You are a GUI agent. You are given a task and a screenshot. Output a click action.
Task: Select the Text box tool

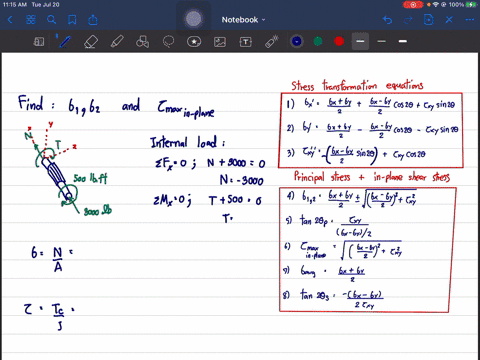tap(246, 42)
